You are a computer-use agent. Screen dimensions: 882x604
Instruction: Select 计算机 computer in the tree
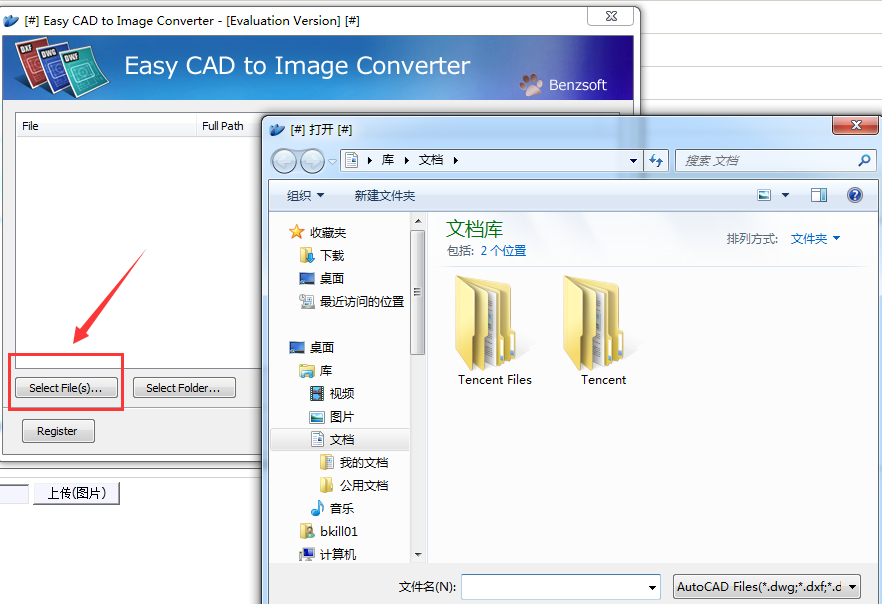(x=327, y=555)
